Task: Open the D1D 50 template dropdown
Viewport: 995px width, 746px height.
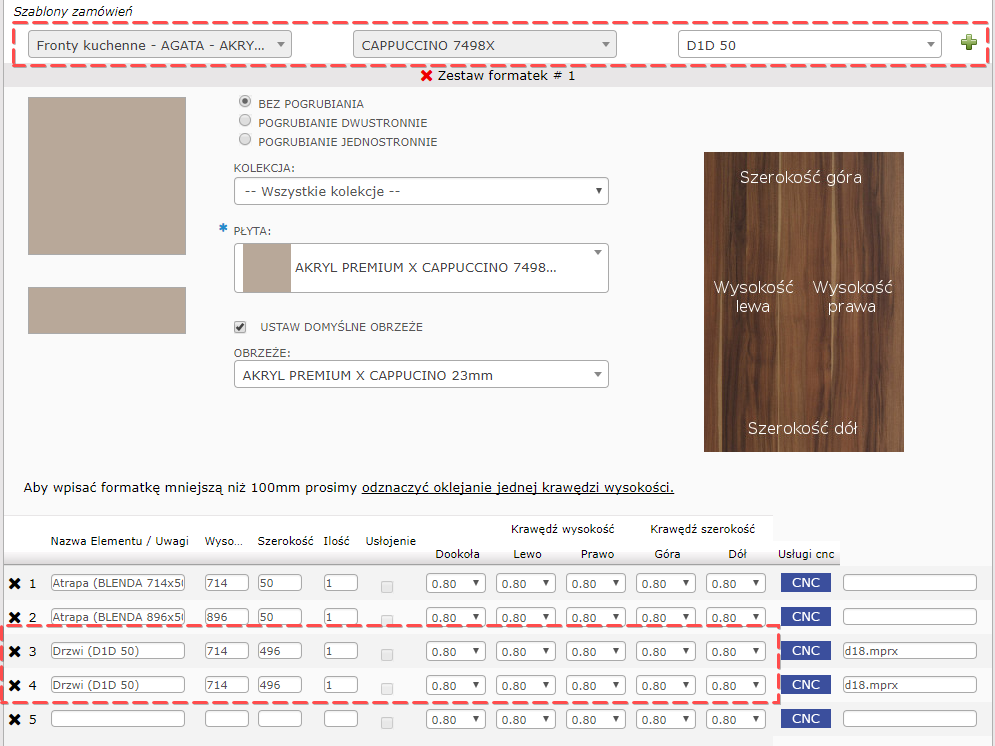Action: (x=809, y=45)
